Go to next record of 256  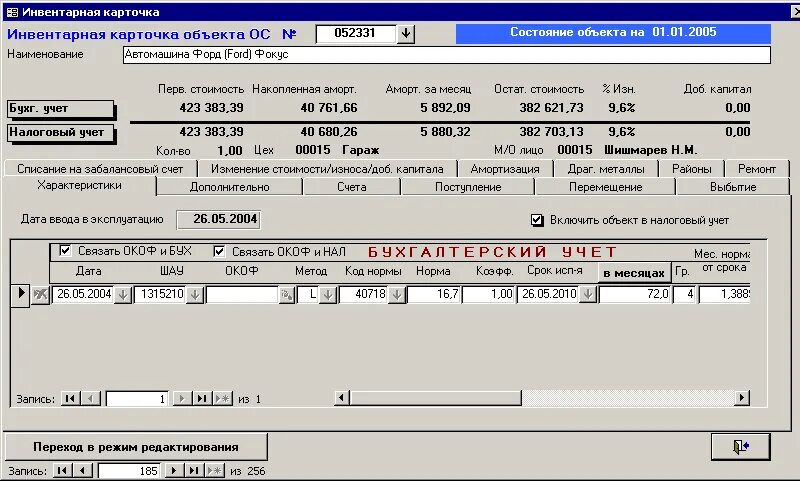pos(174,470)
